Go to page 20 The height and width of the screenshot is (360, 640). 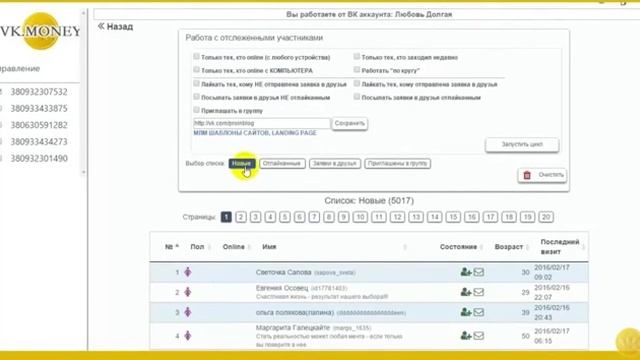(x=546, y=217)
